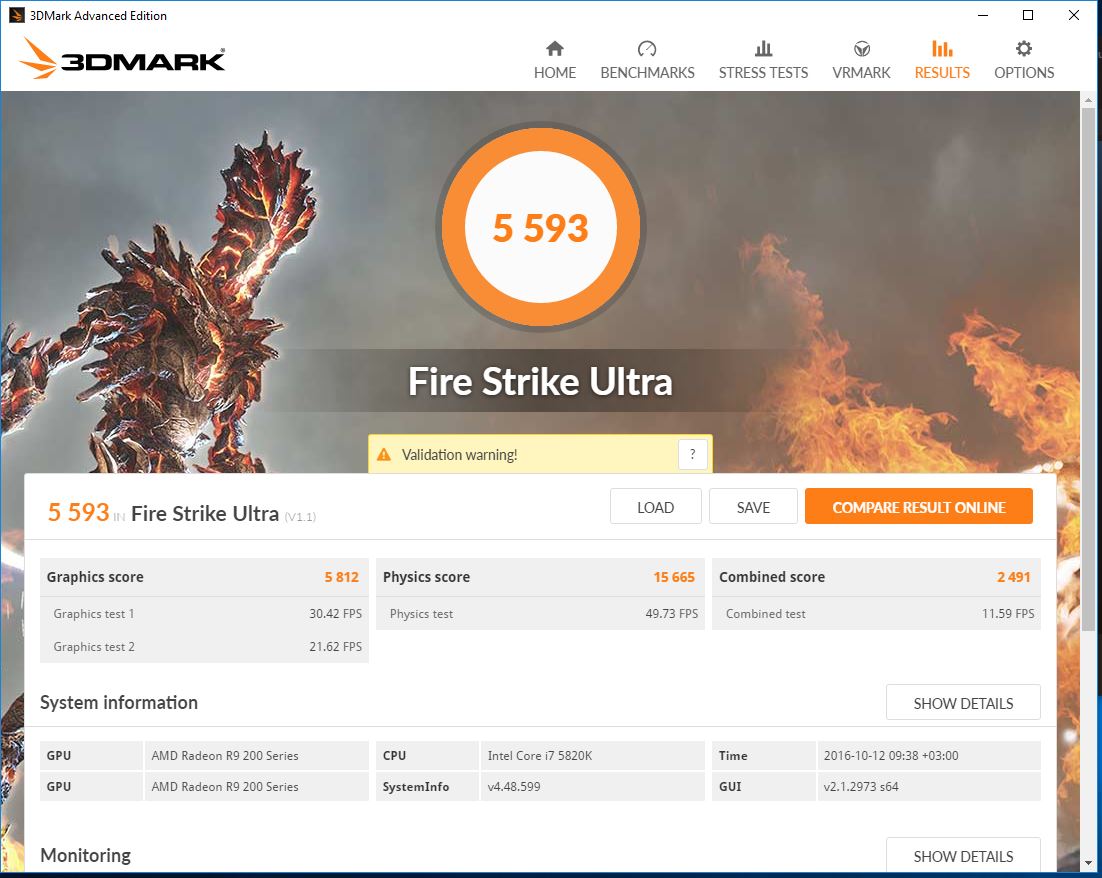Click the Benchmarks gauge icon
The height and width of the screenshot is (878, 1102).
[647, 49]
